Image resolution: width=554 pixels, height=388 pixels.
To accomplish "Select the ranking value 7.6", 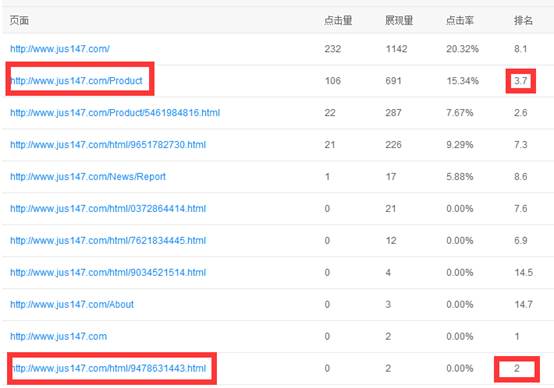I will (521, 208).
